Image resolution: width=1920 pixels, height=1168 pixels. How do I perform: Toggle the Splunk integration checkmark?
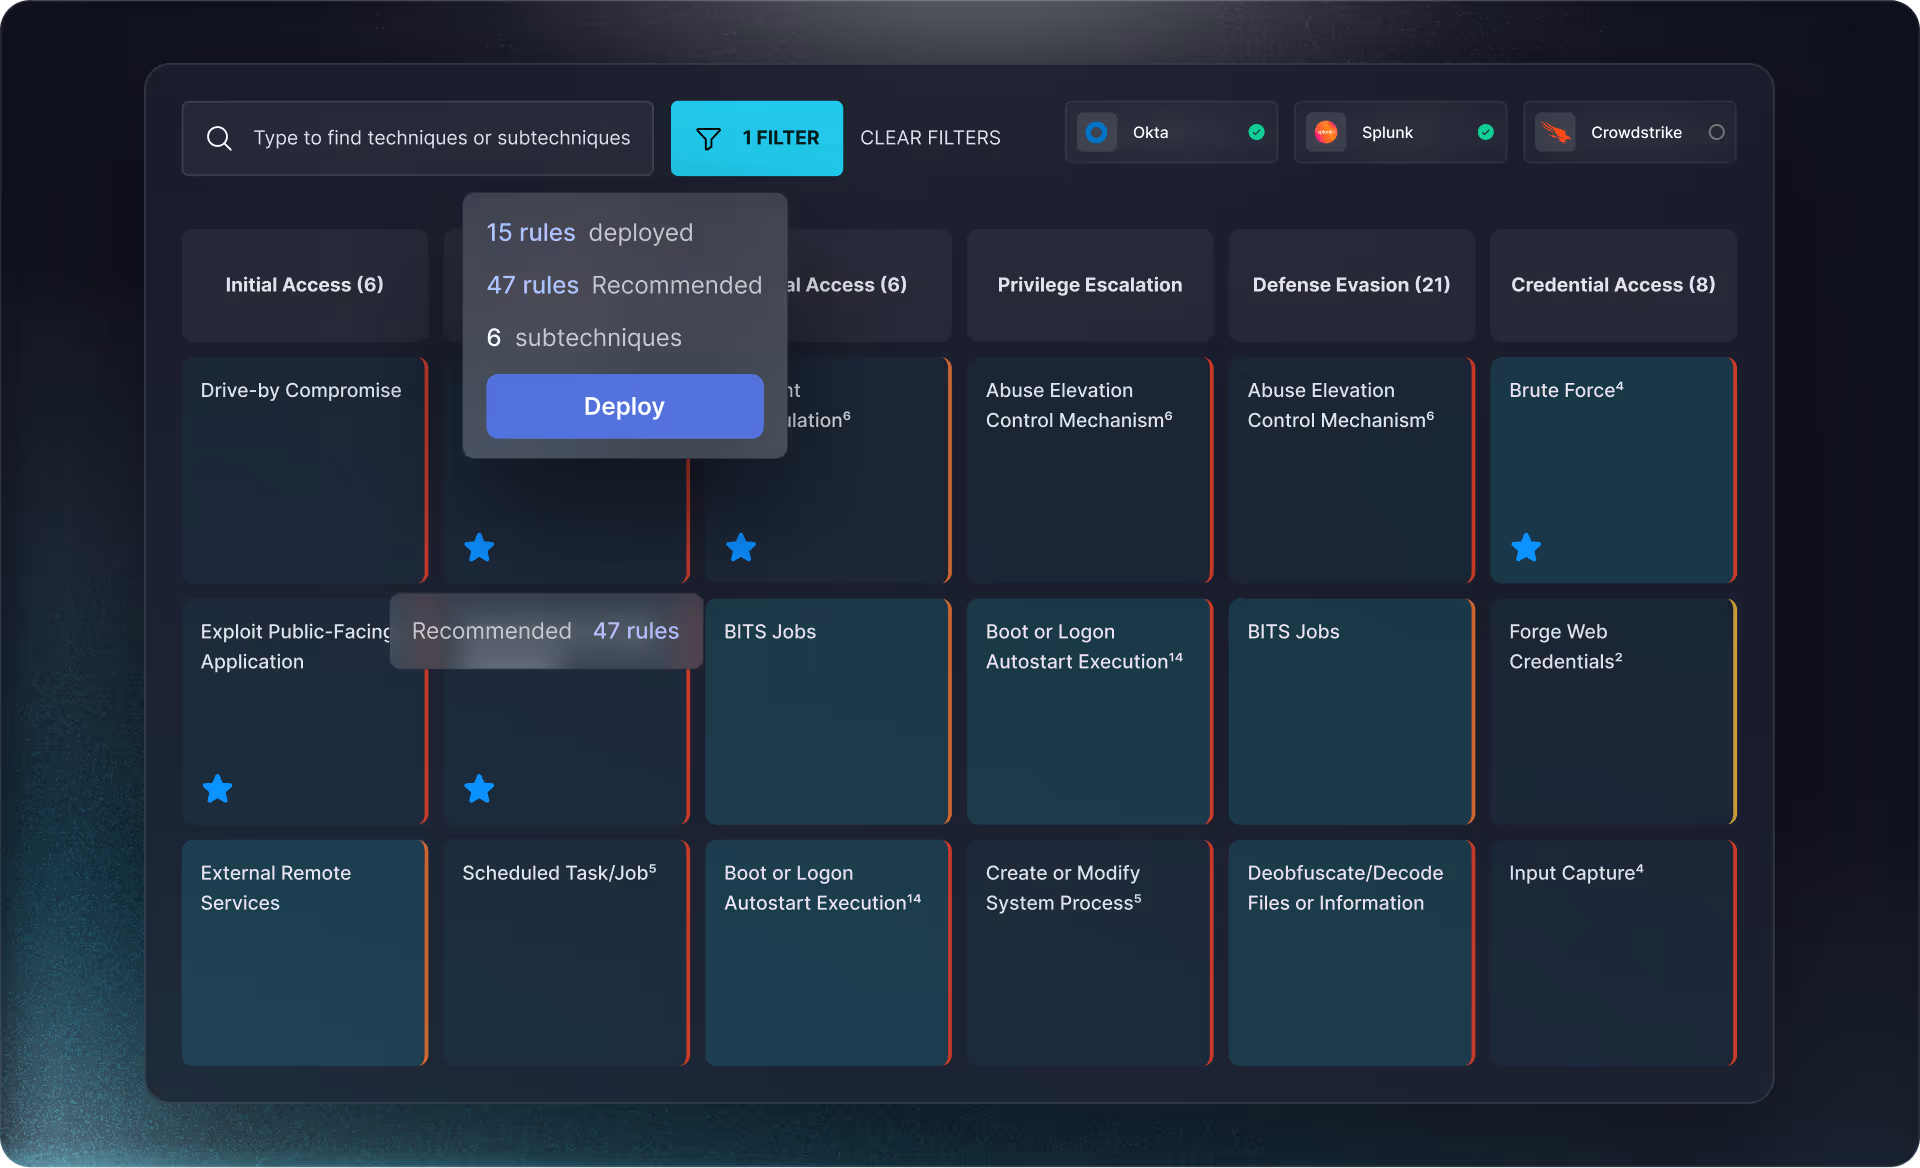[1485, 132]
